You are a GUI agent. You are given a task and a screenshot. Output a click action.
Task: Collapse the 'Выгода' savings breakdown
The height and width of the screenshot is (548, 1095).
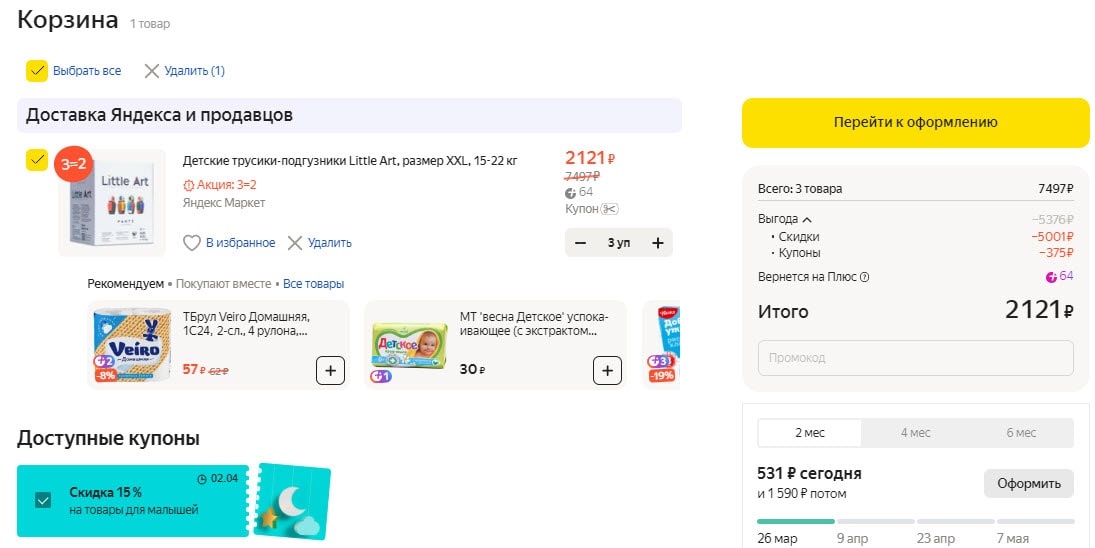[x=807, y=219]
